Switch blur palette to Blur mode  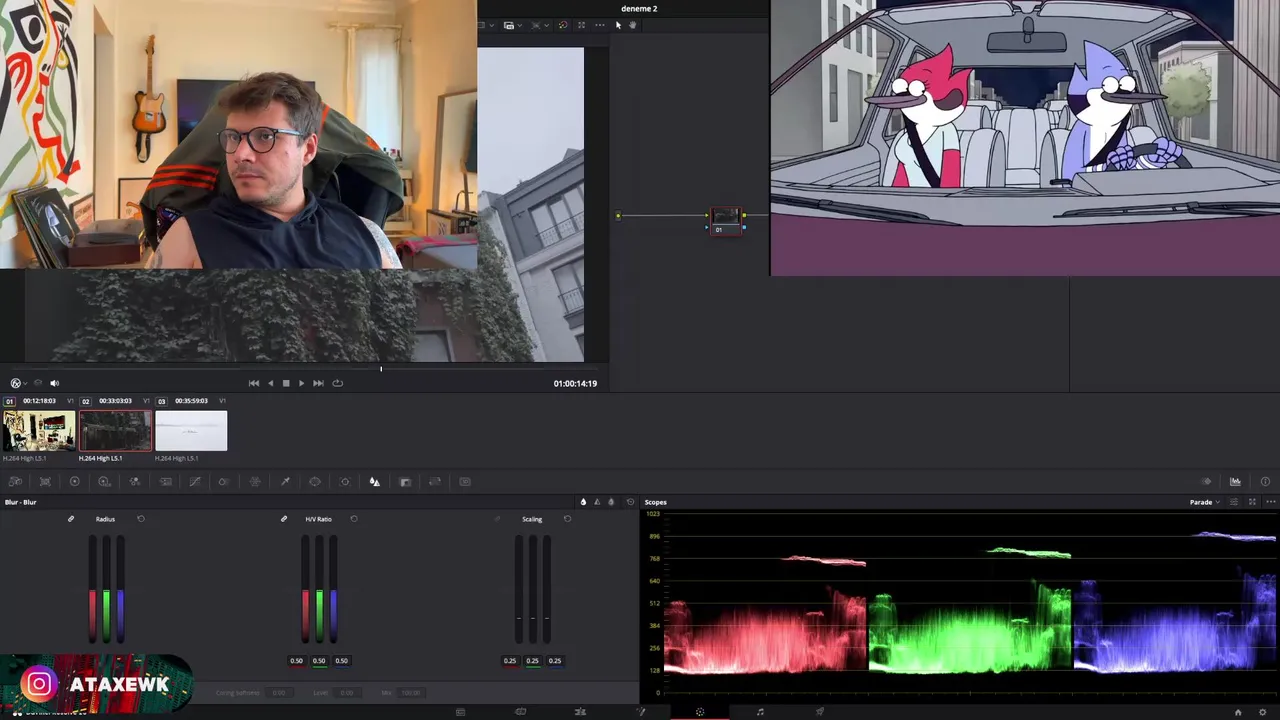(583, 502)
